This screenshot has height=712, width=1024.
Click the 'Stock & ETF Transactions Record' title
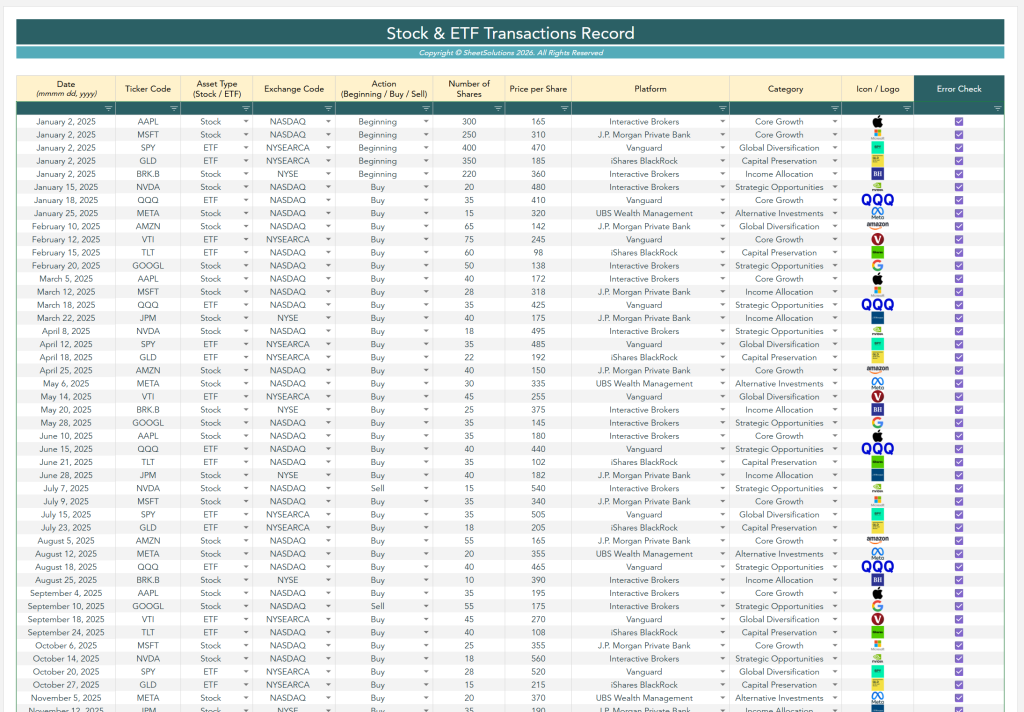[x=510, y=33]
